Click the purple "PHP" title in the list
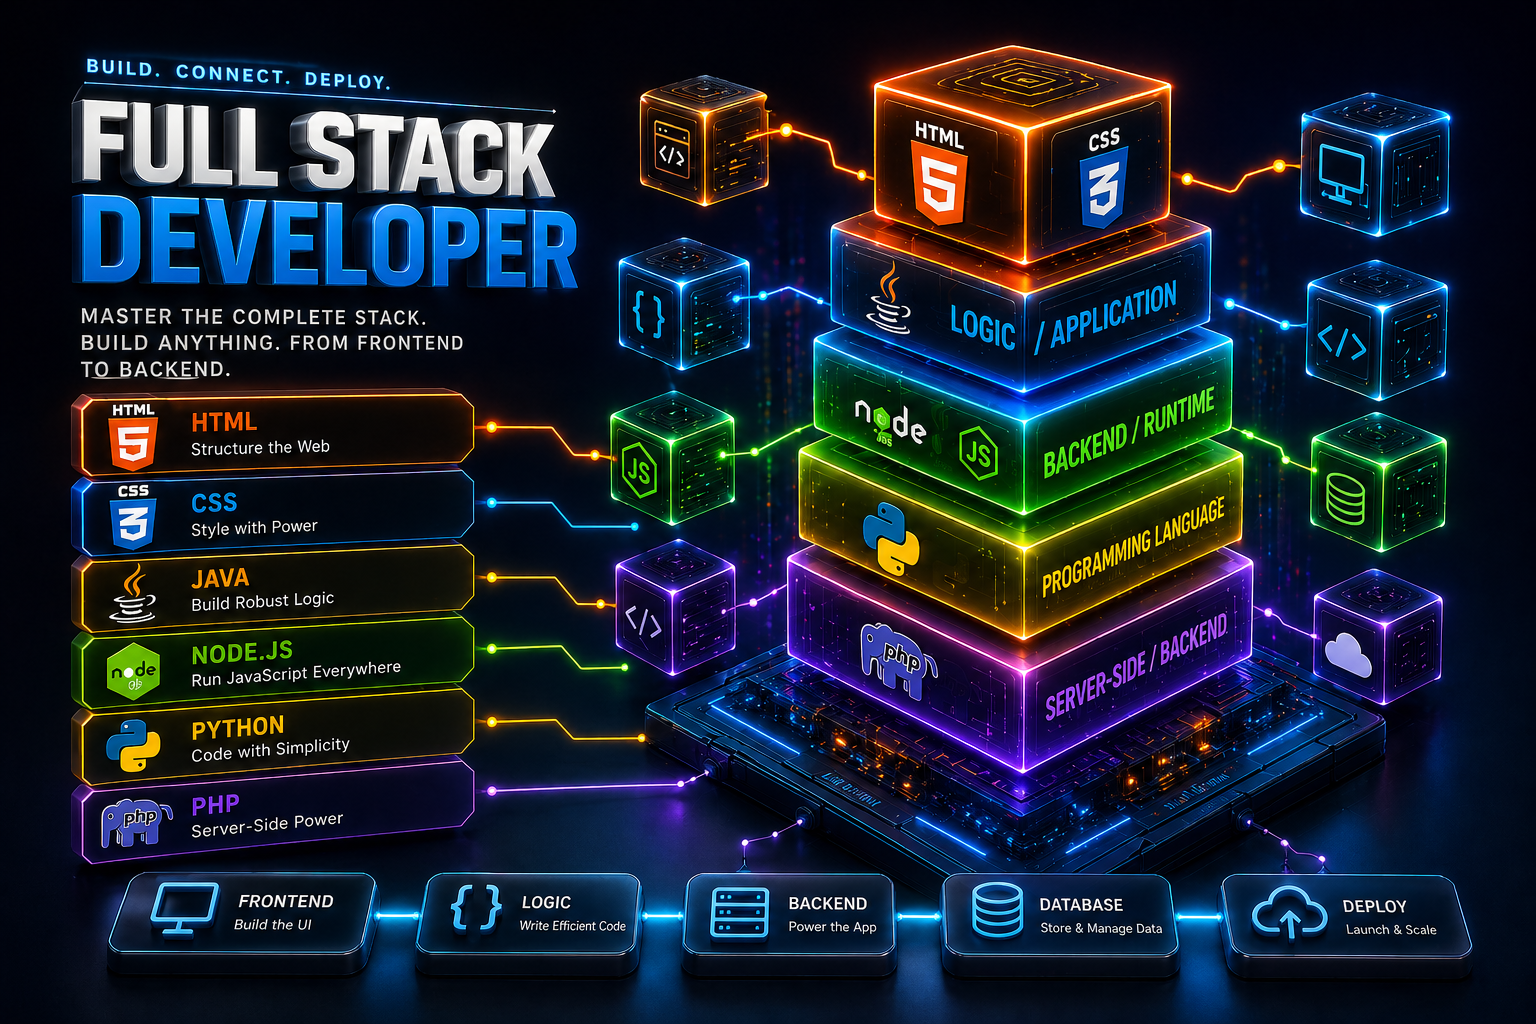 point(215,804)
